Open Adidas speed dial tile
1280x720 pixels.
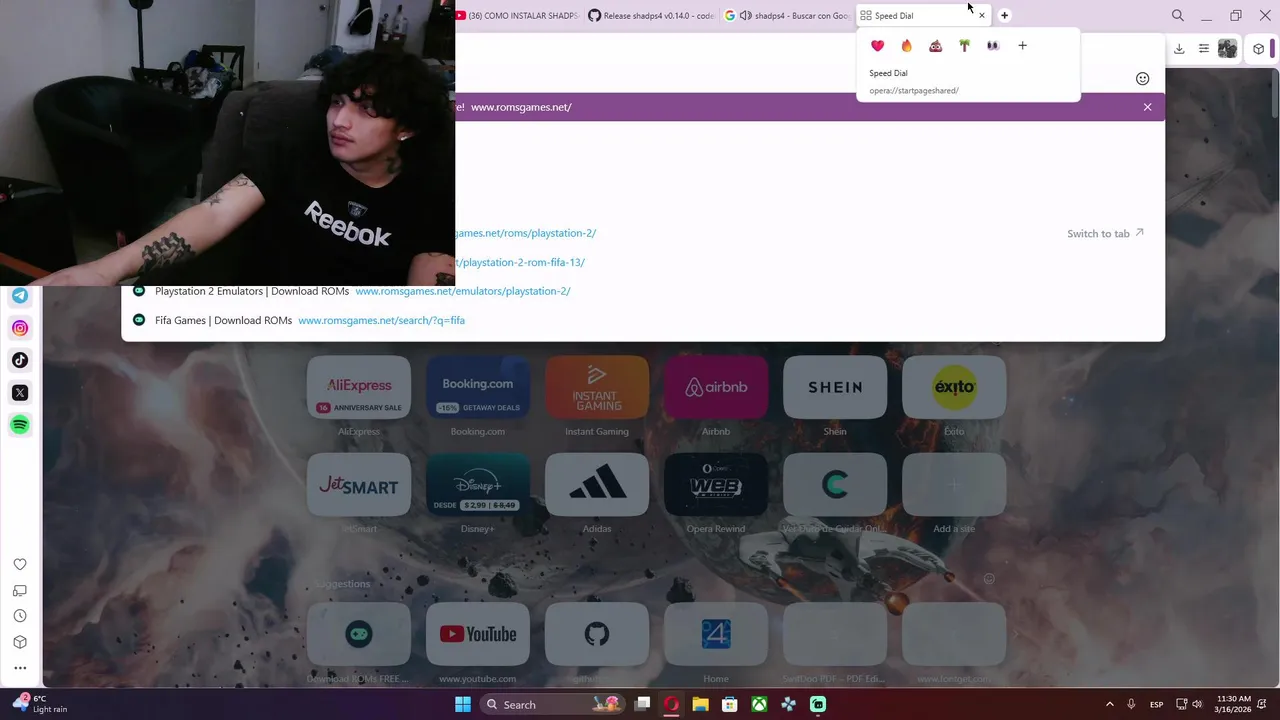(597, 485)
